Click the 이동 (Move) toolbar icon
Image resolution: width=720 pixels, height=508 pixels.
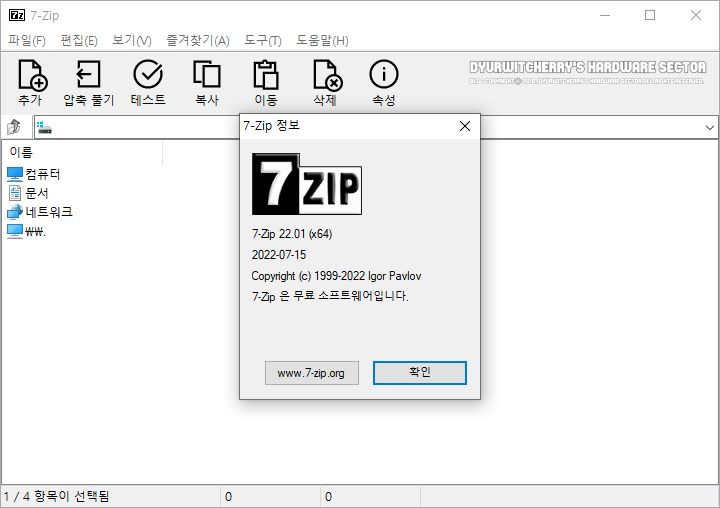click(x=266, y=74)
